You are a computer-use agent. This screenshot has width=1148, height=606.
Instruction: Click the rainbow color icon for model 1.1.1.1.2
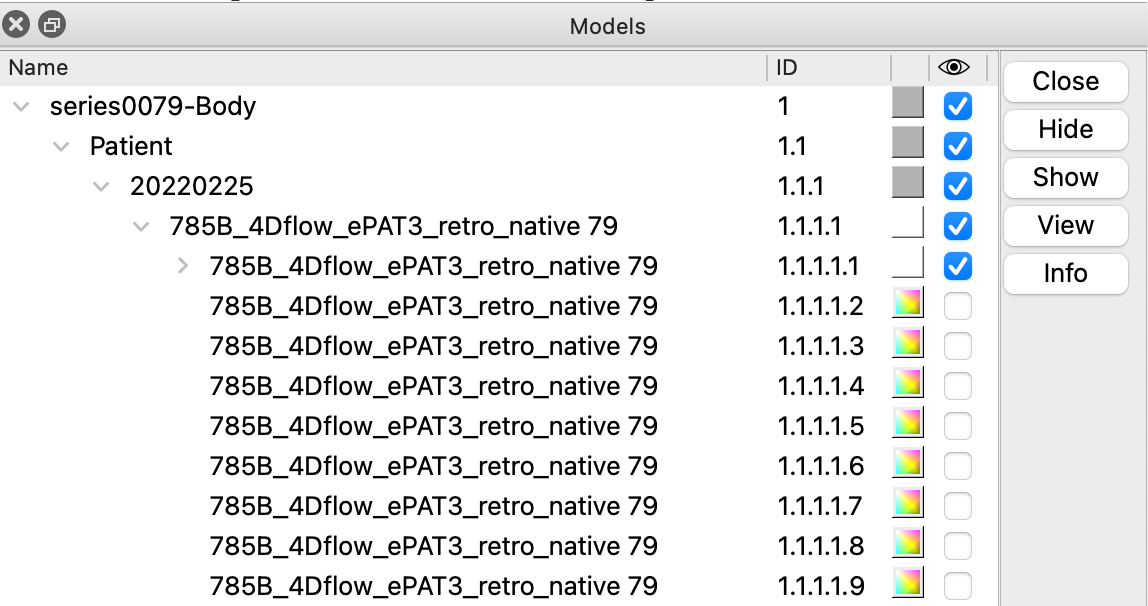pyautogui.click(x=907, y=304)
